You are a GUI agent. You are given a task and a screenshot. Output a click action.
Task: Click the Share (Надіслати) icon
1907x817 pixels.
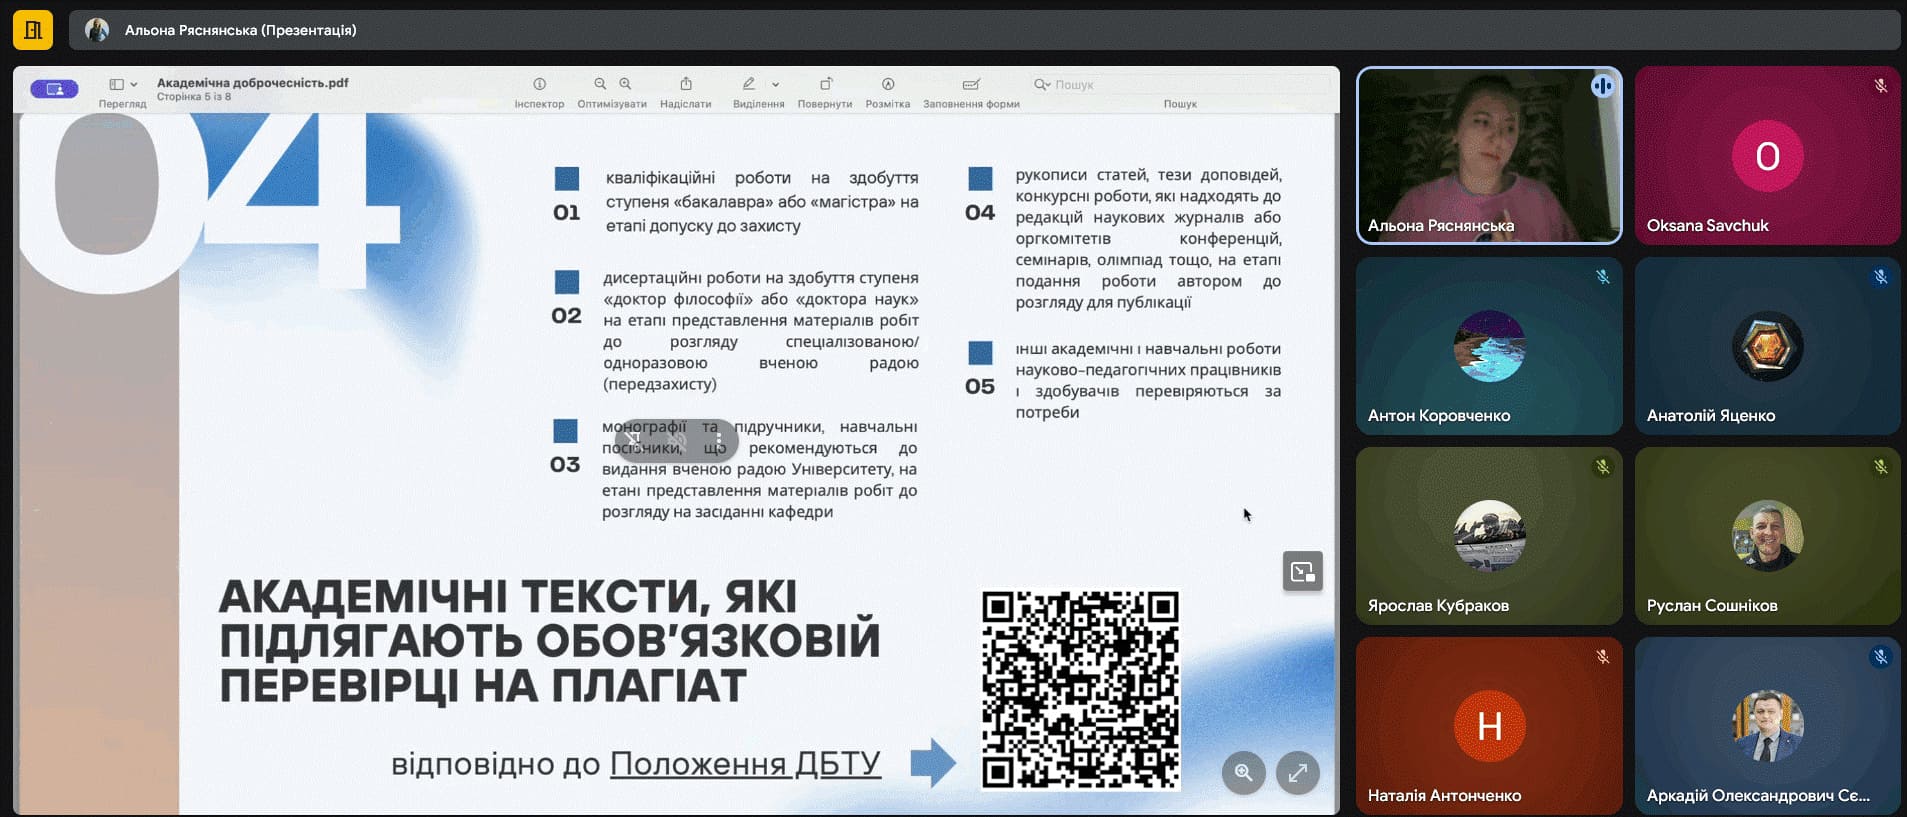686,85
